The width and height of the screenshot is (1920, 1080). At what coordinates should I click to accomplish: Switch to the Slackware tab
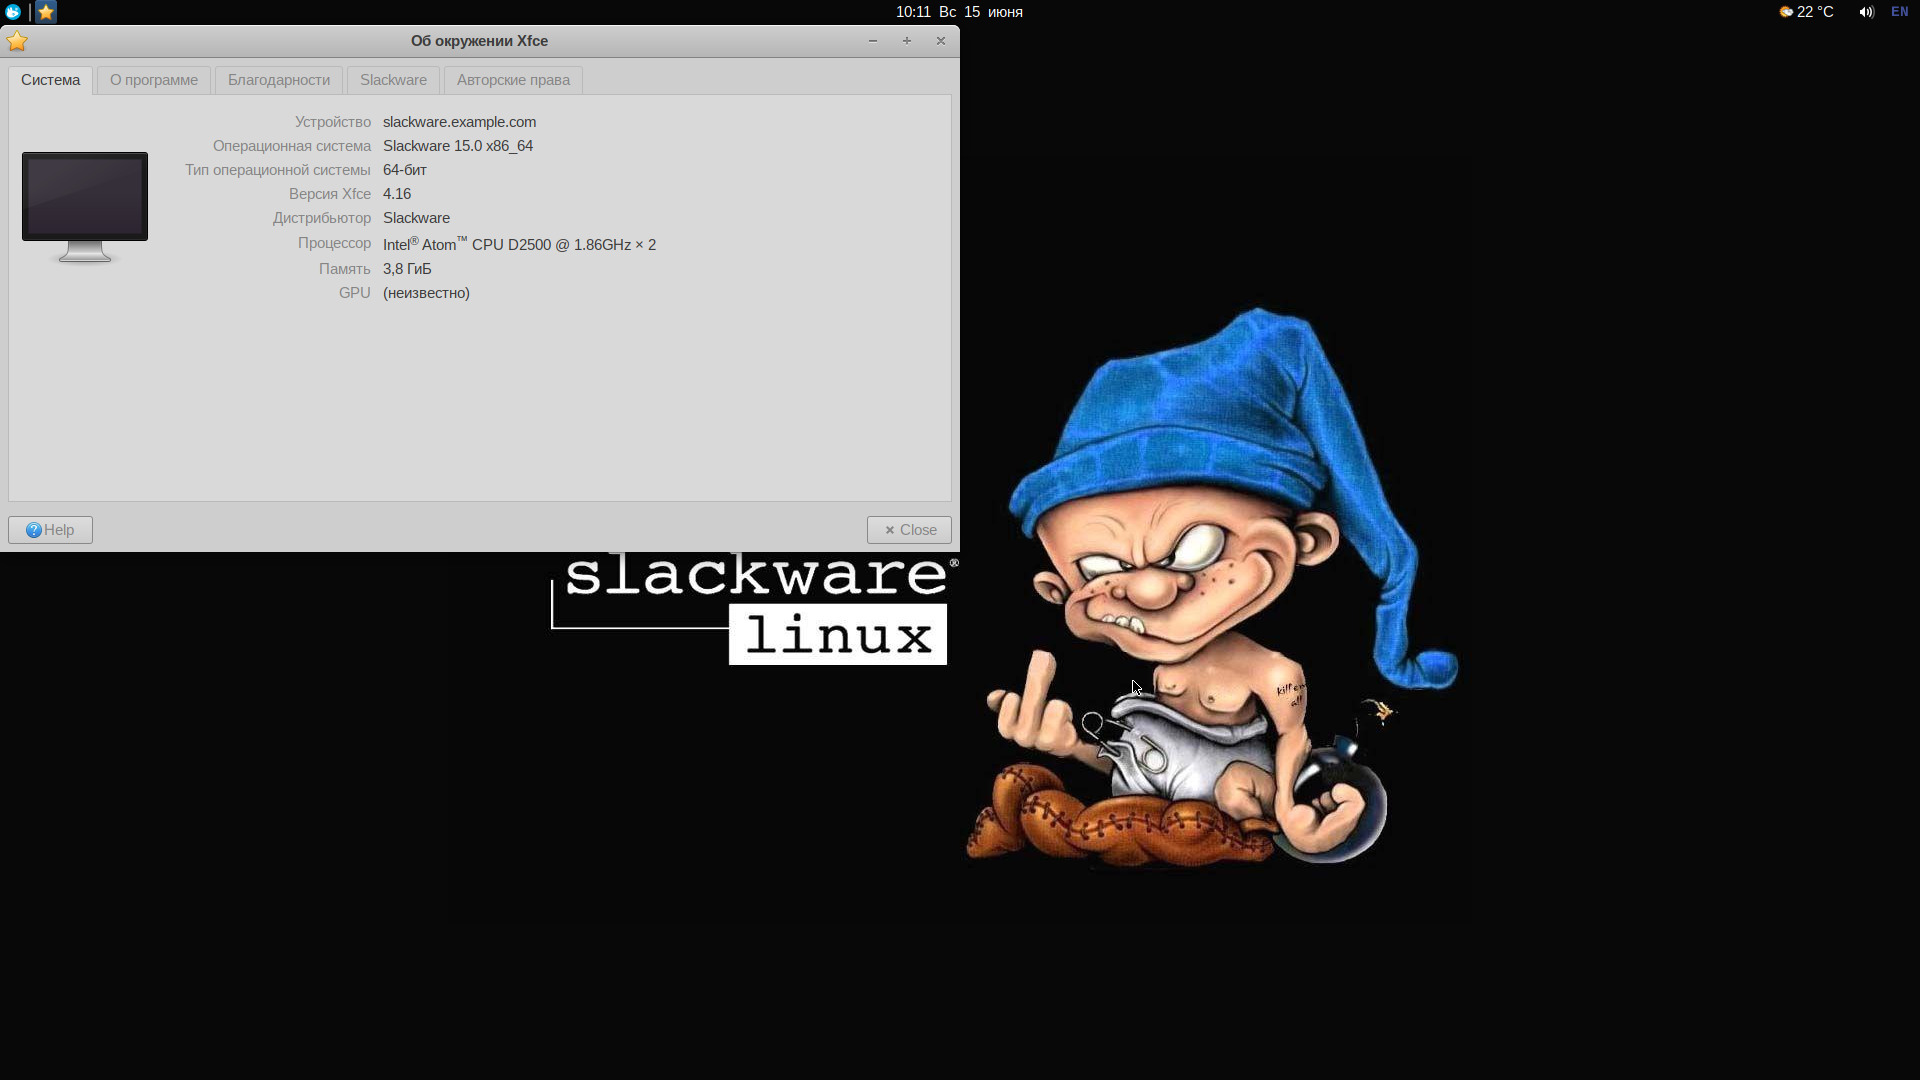pos(393,80)
